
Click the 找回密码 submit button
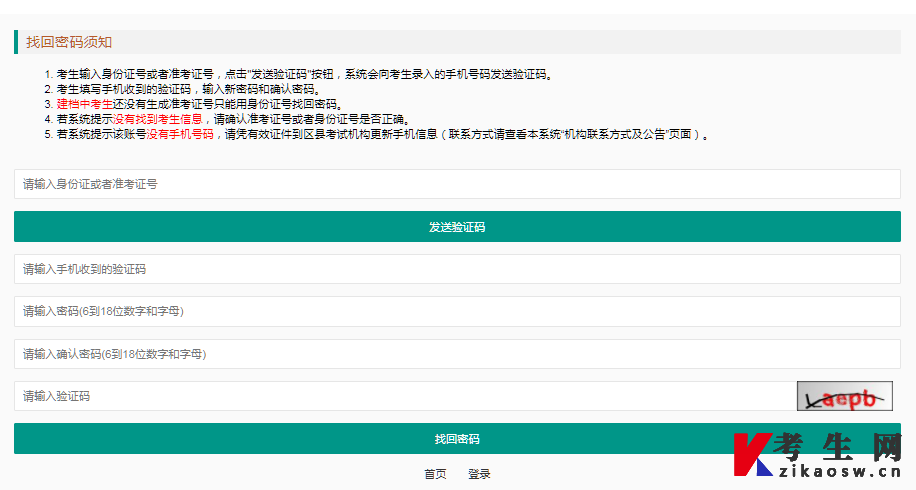coord(457,439)
